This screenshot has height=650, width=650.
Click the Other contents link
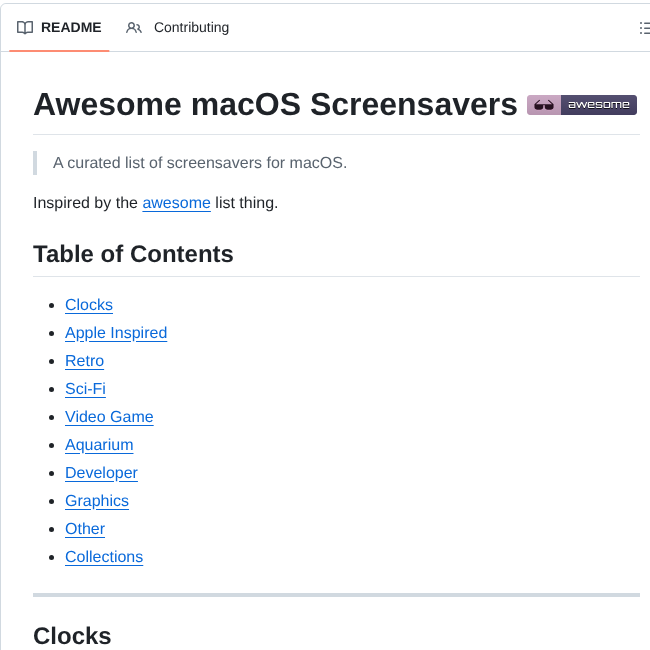85,529
